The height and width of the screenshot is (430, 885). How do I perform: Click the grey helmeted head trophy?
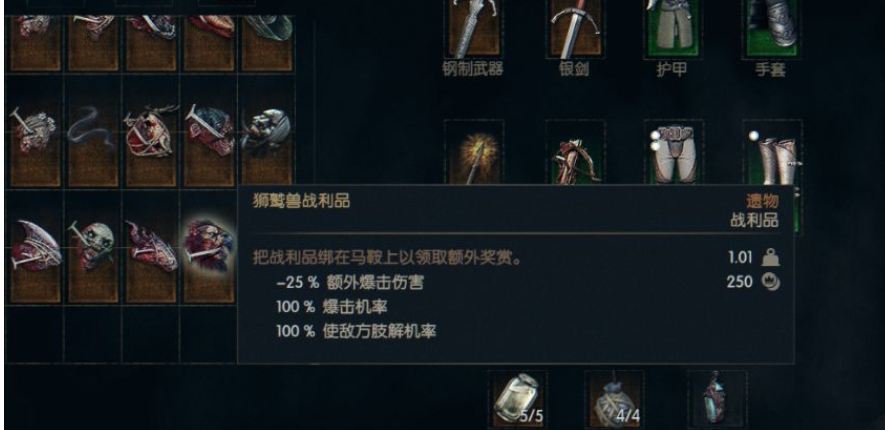(266, 133)
